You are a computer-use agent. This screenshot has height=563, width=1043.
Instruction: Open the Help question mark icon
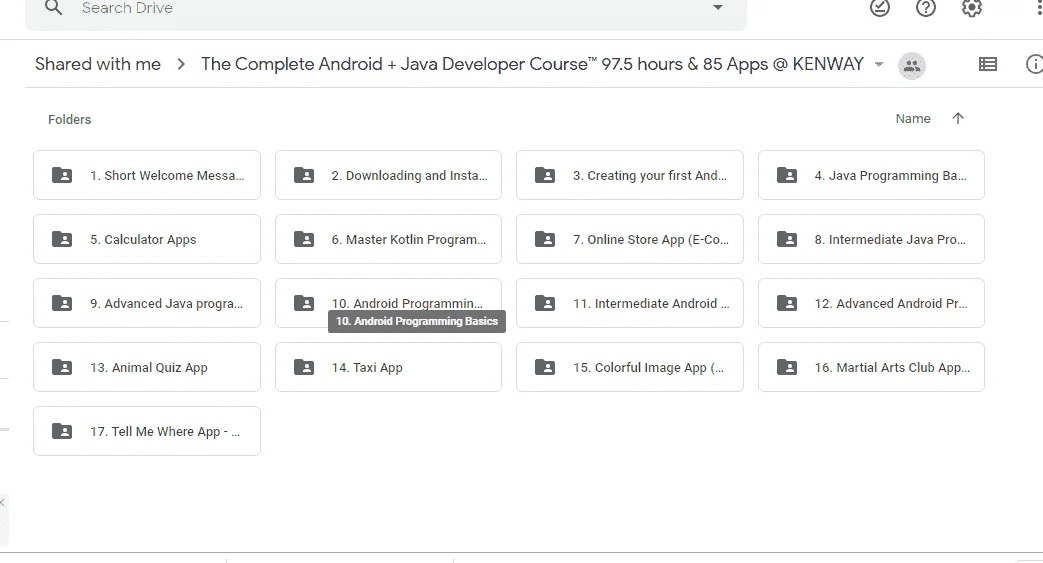pos(925,8)
